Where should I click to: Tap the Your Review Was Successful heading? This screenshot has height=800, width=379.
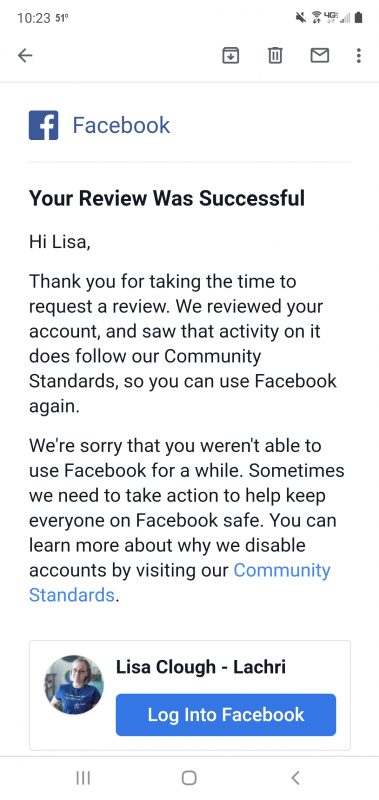pyautogui.click(x=167, y=198)
